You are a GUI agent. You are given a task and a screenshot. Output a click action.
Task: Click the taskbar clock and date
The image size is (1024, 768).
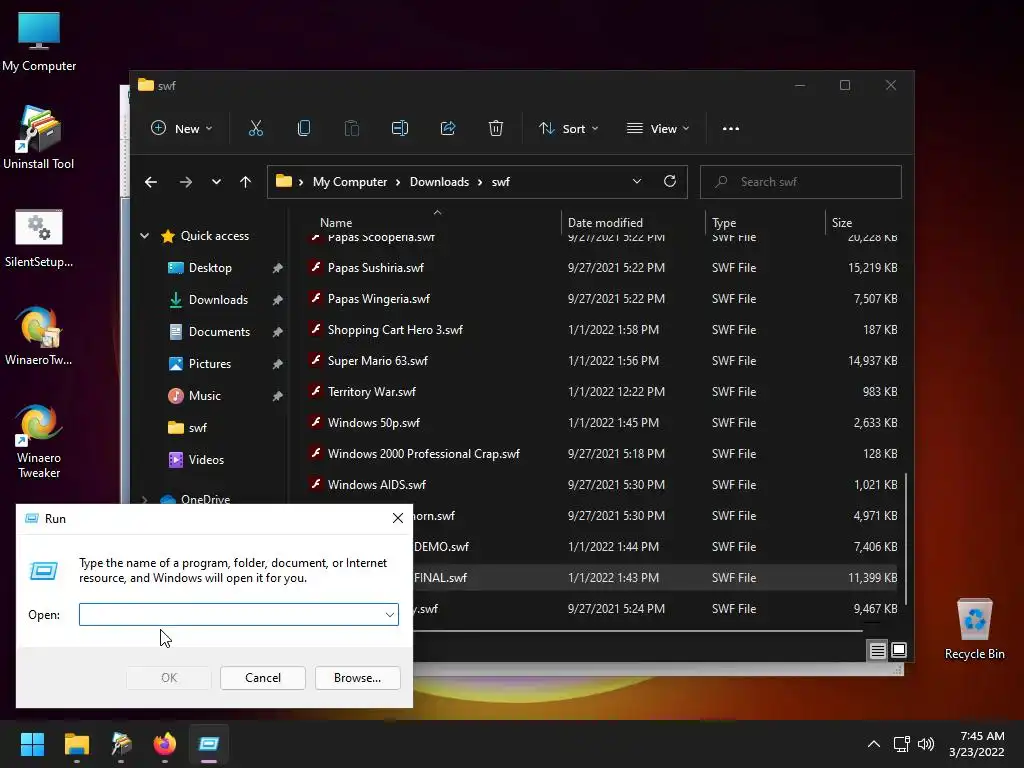click(976, 744)
